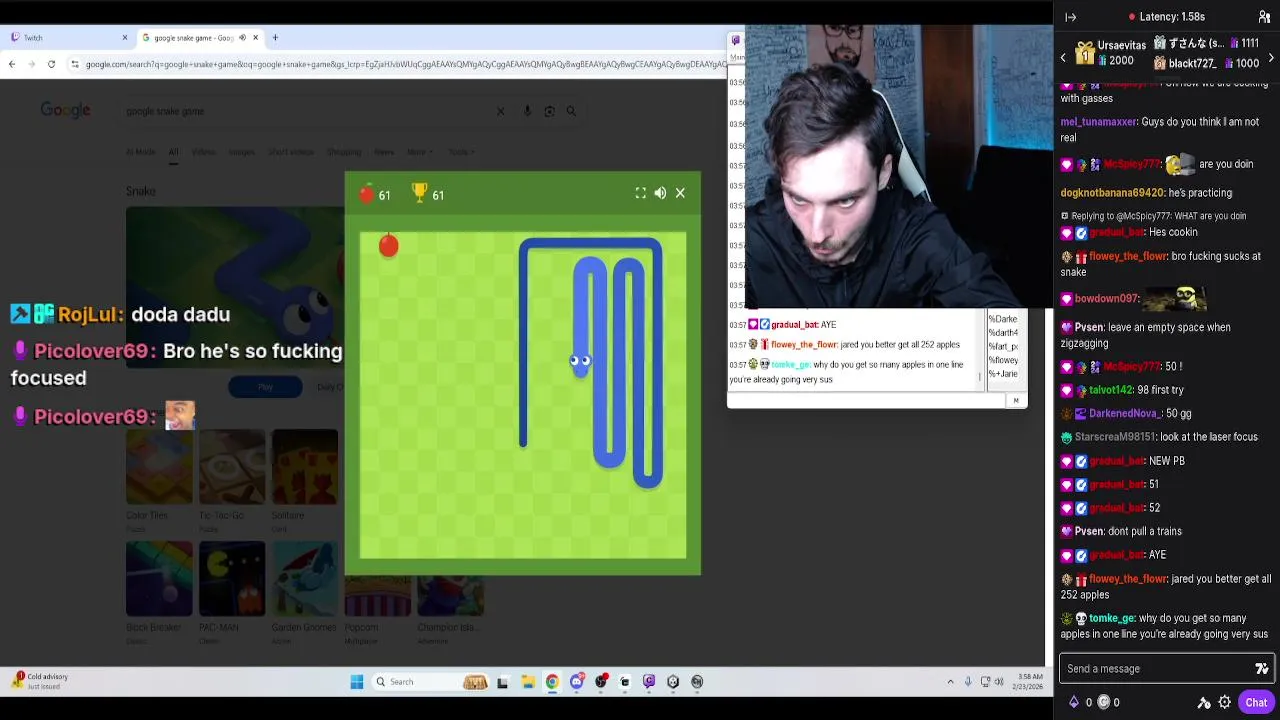The image size is (1280, 720).
Task: Close the Snake game overlay
Action: click(x=680, y=193)
